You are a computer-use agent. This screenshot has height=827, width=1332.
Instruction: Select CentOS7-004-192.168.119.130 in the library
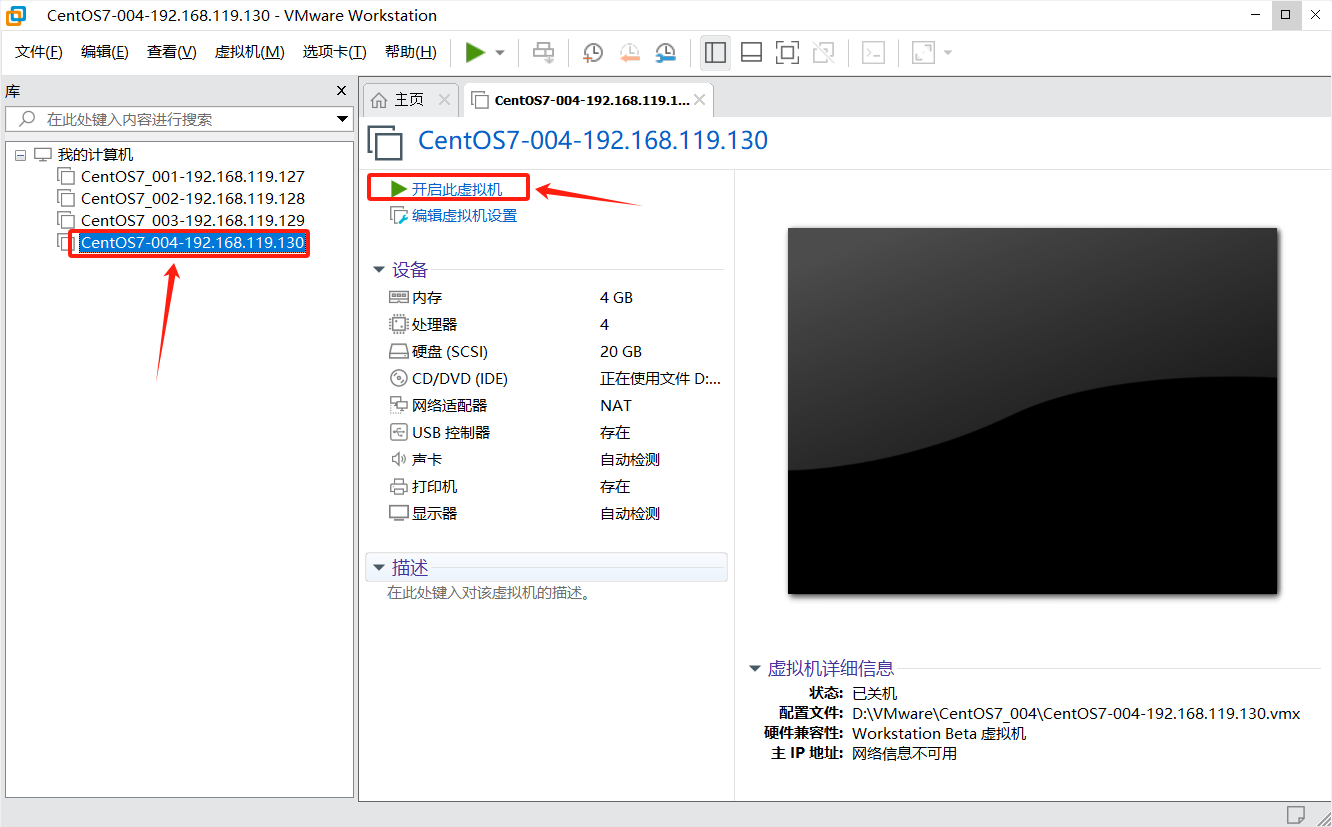coord(193,243)
